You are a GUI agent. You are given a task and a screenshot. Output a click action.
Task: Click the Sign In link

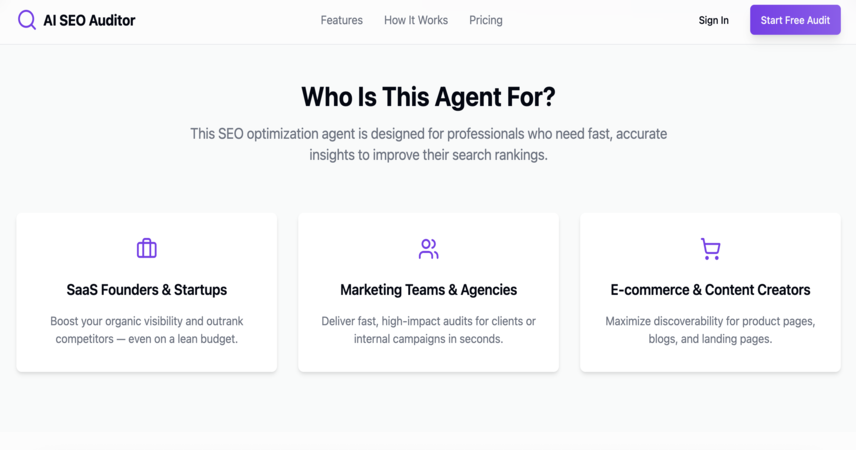pos(714,20)
